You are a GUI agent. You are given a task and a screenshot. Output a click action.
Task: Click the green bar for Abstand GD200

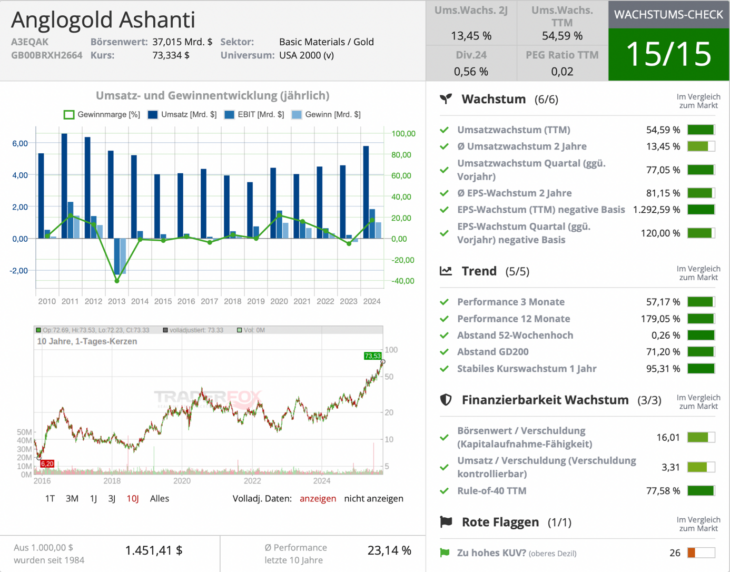[x=700, y=352]
